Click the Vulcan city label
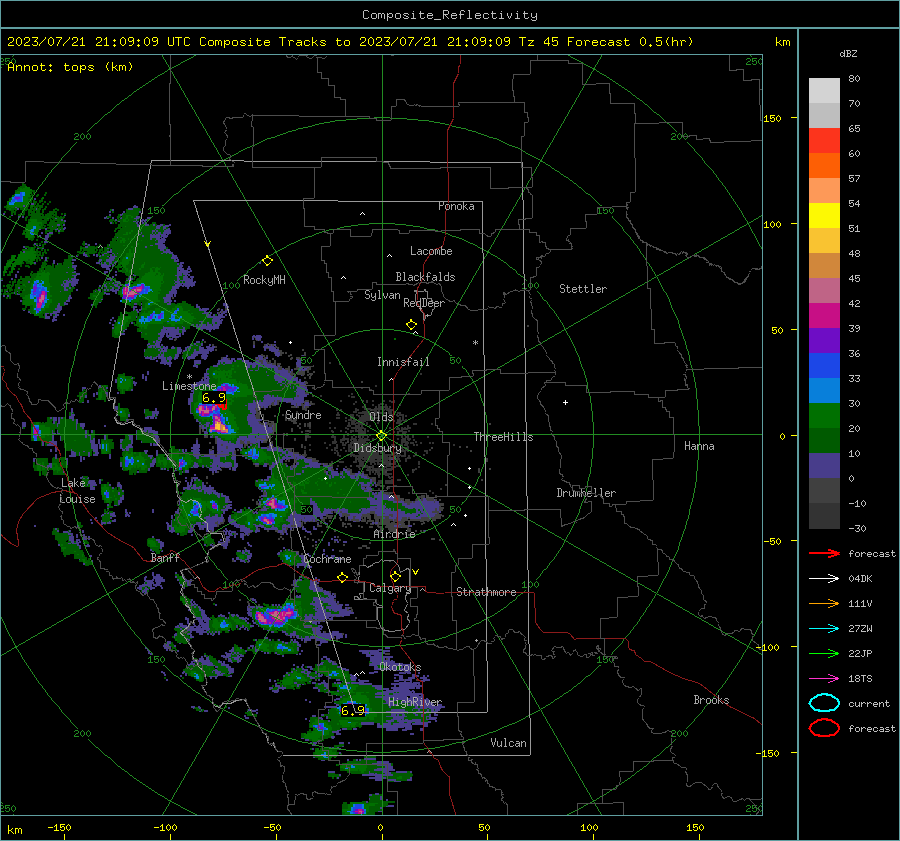The width and height of the screenshot is (900, 841). click(508, 743)
